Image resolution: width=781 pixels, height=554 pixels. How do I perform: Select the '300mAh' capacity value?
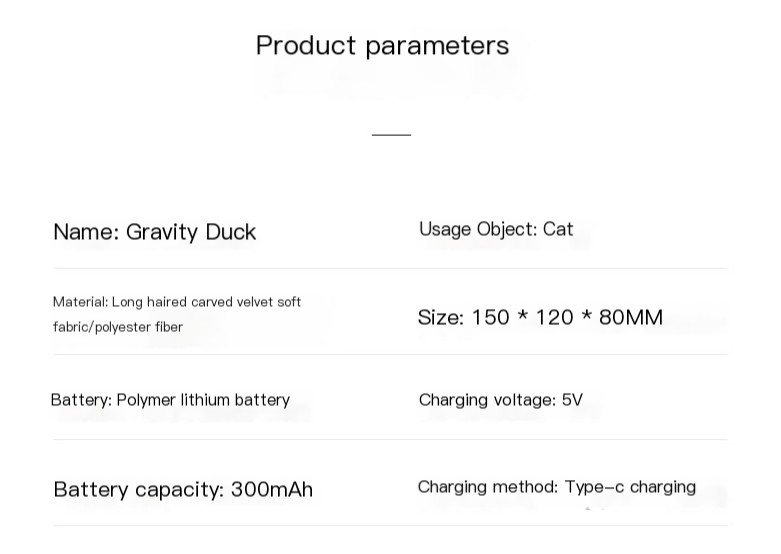point(272,490)
